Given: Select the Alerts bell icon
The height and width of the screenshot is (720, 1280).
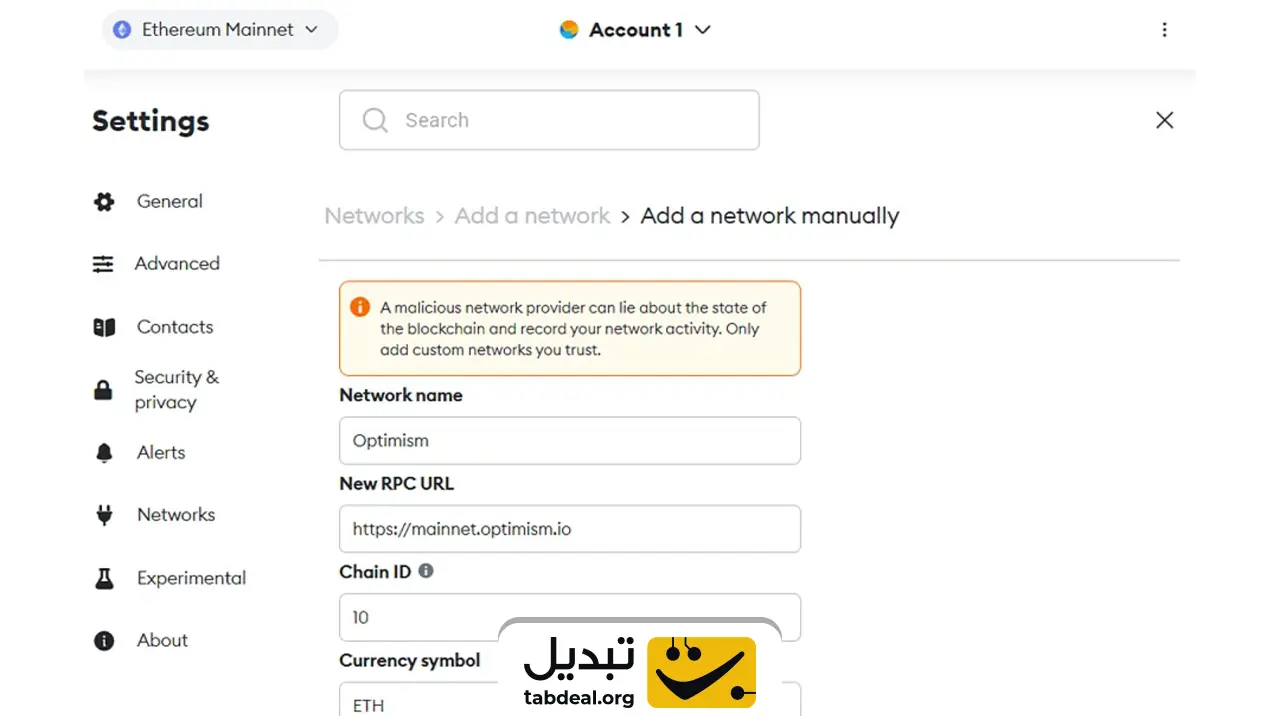Looking at the screenshot, I should (104, 452).
